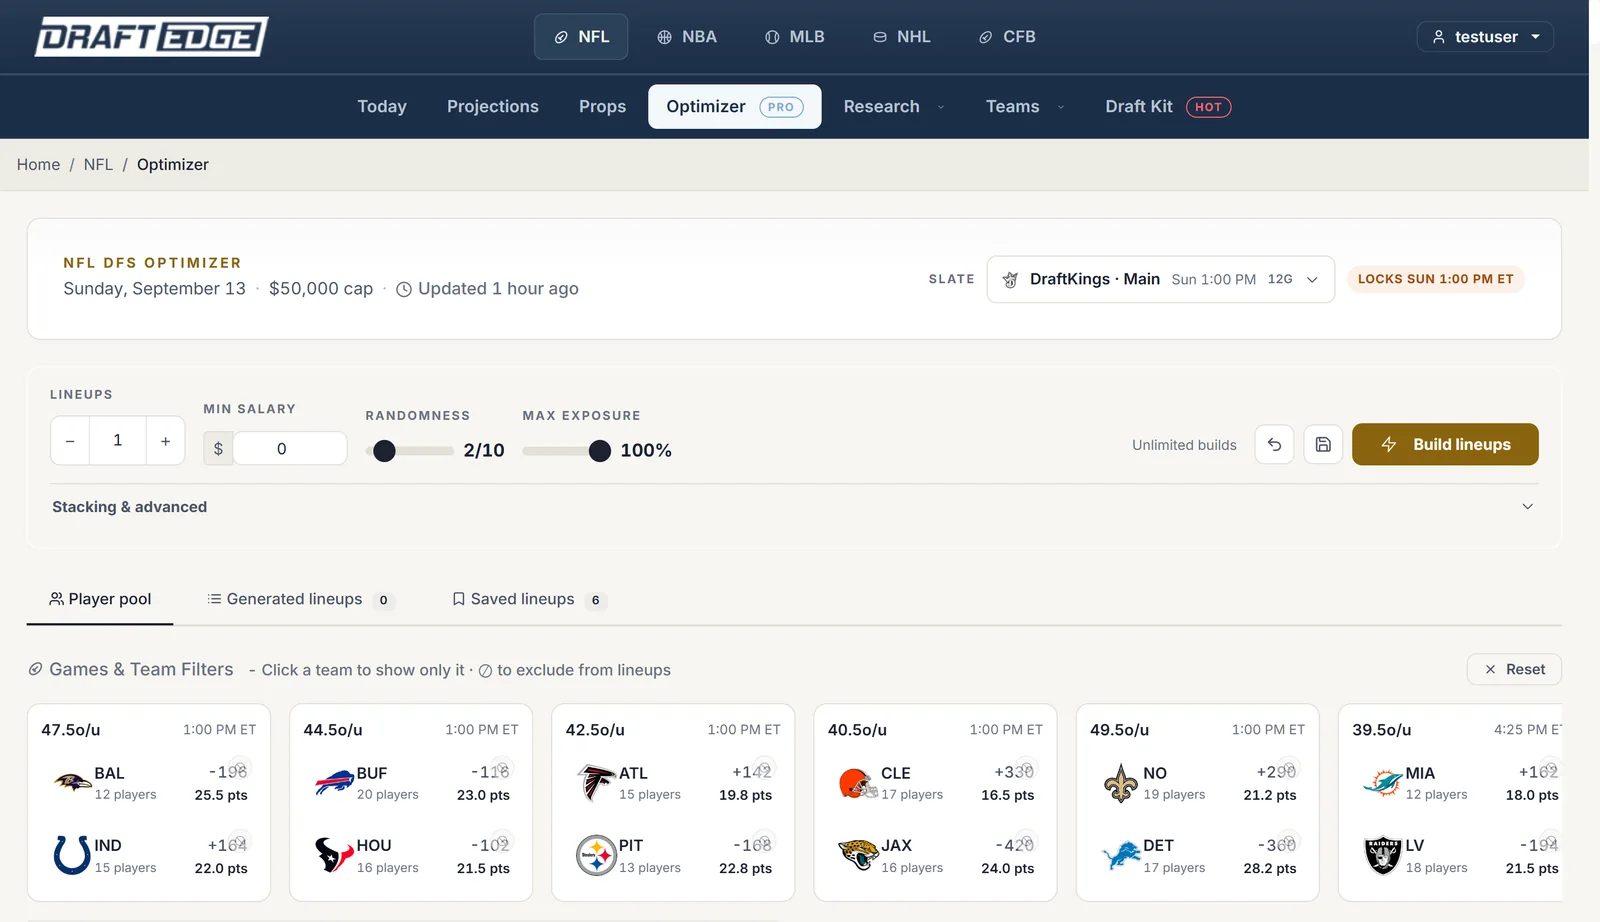Click the Max Exposure slider handle
Viewport: 1600px width, 922px height.
[600, 451]
